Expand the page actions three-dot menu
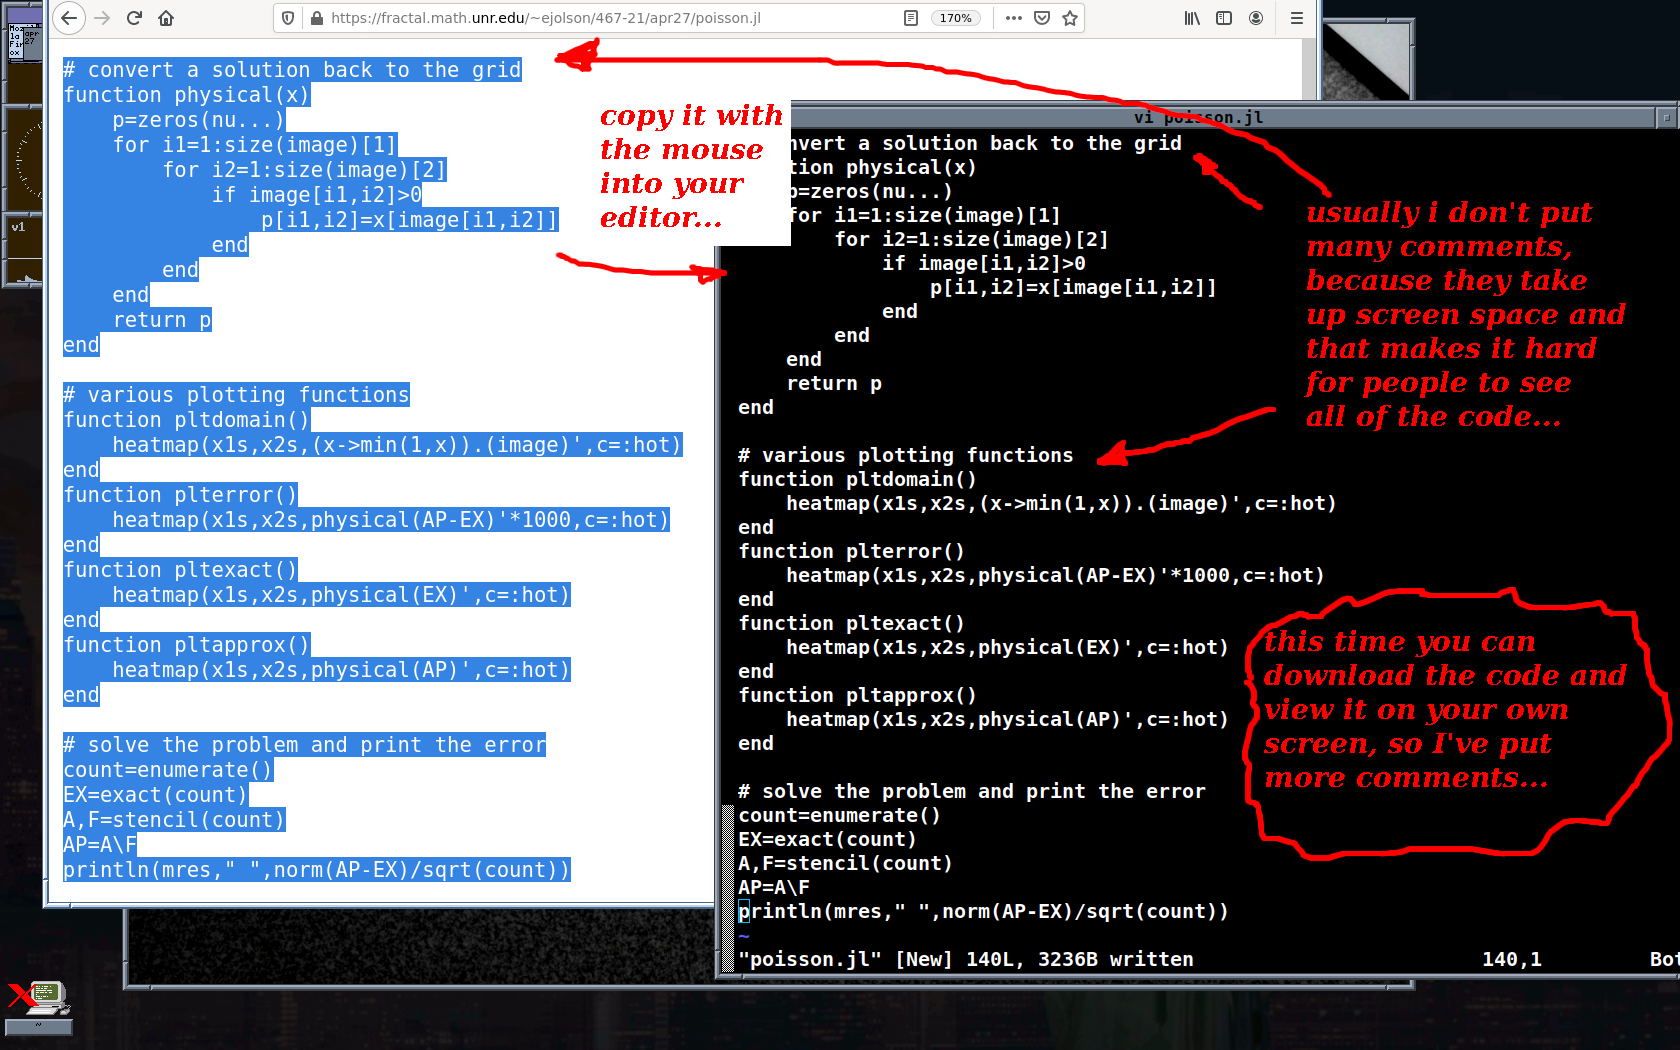The image size is (1680, 1050). (1013, 18)
